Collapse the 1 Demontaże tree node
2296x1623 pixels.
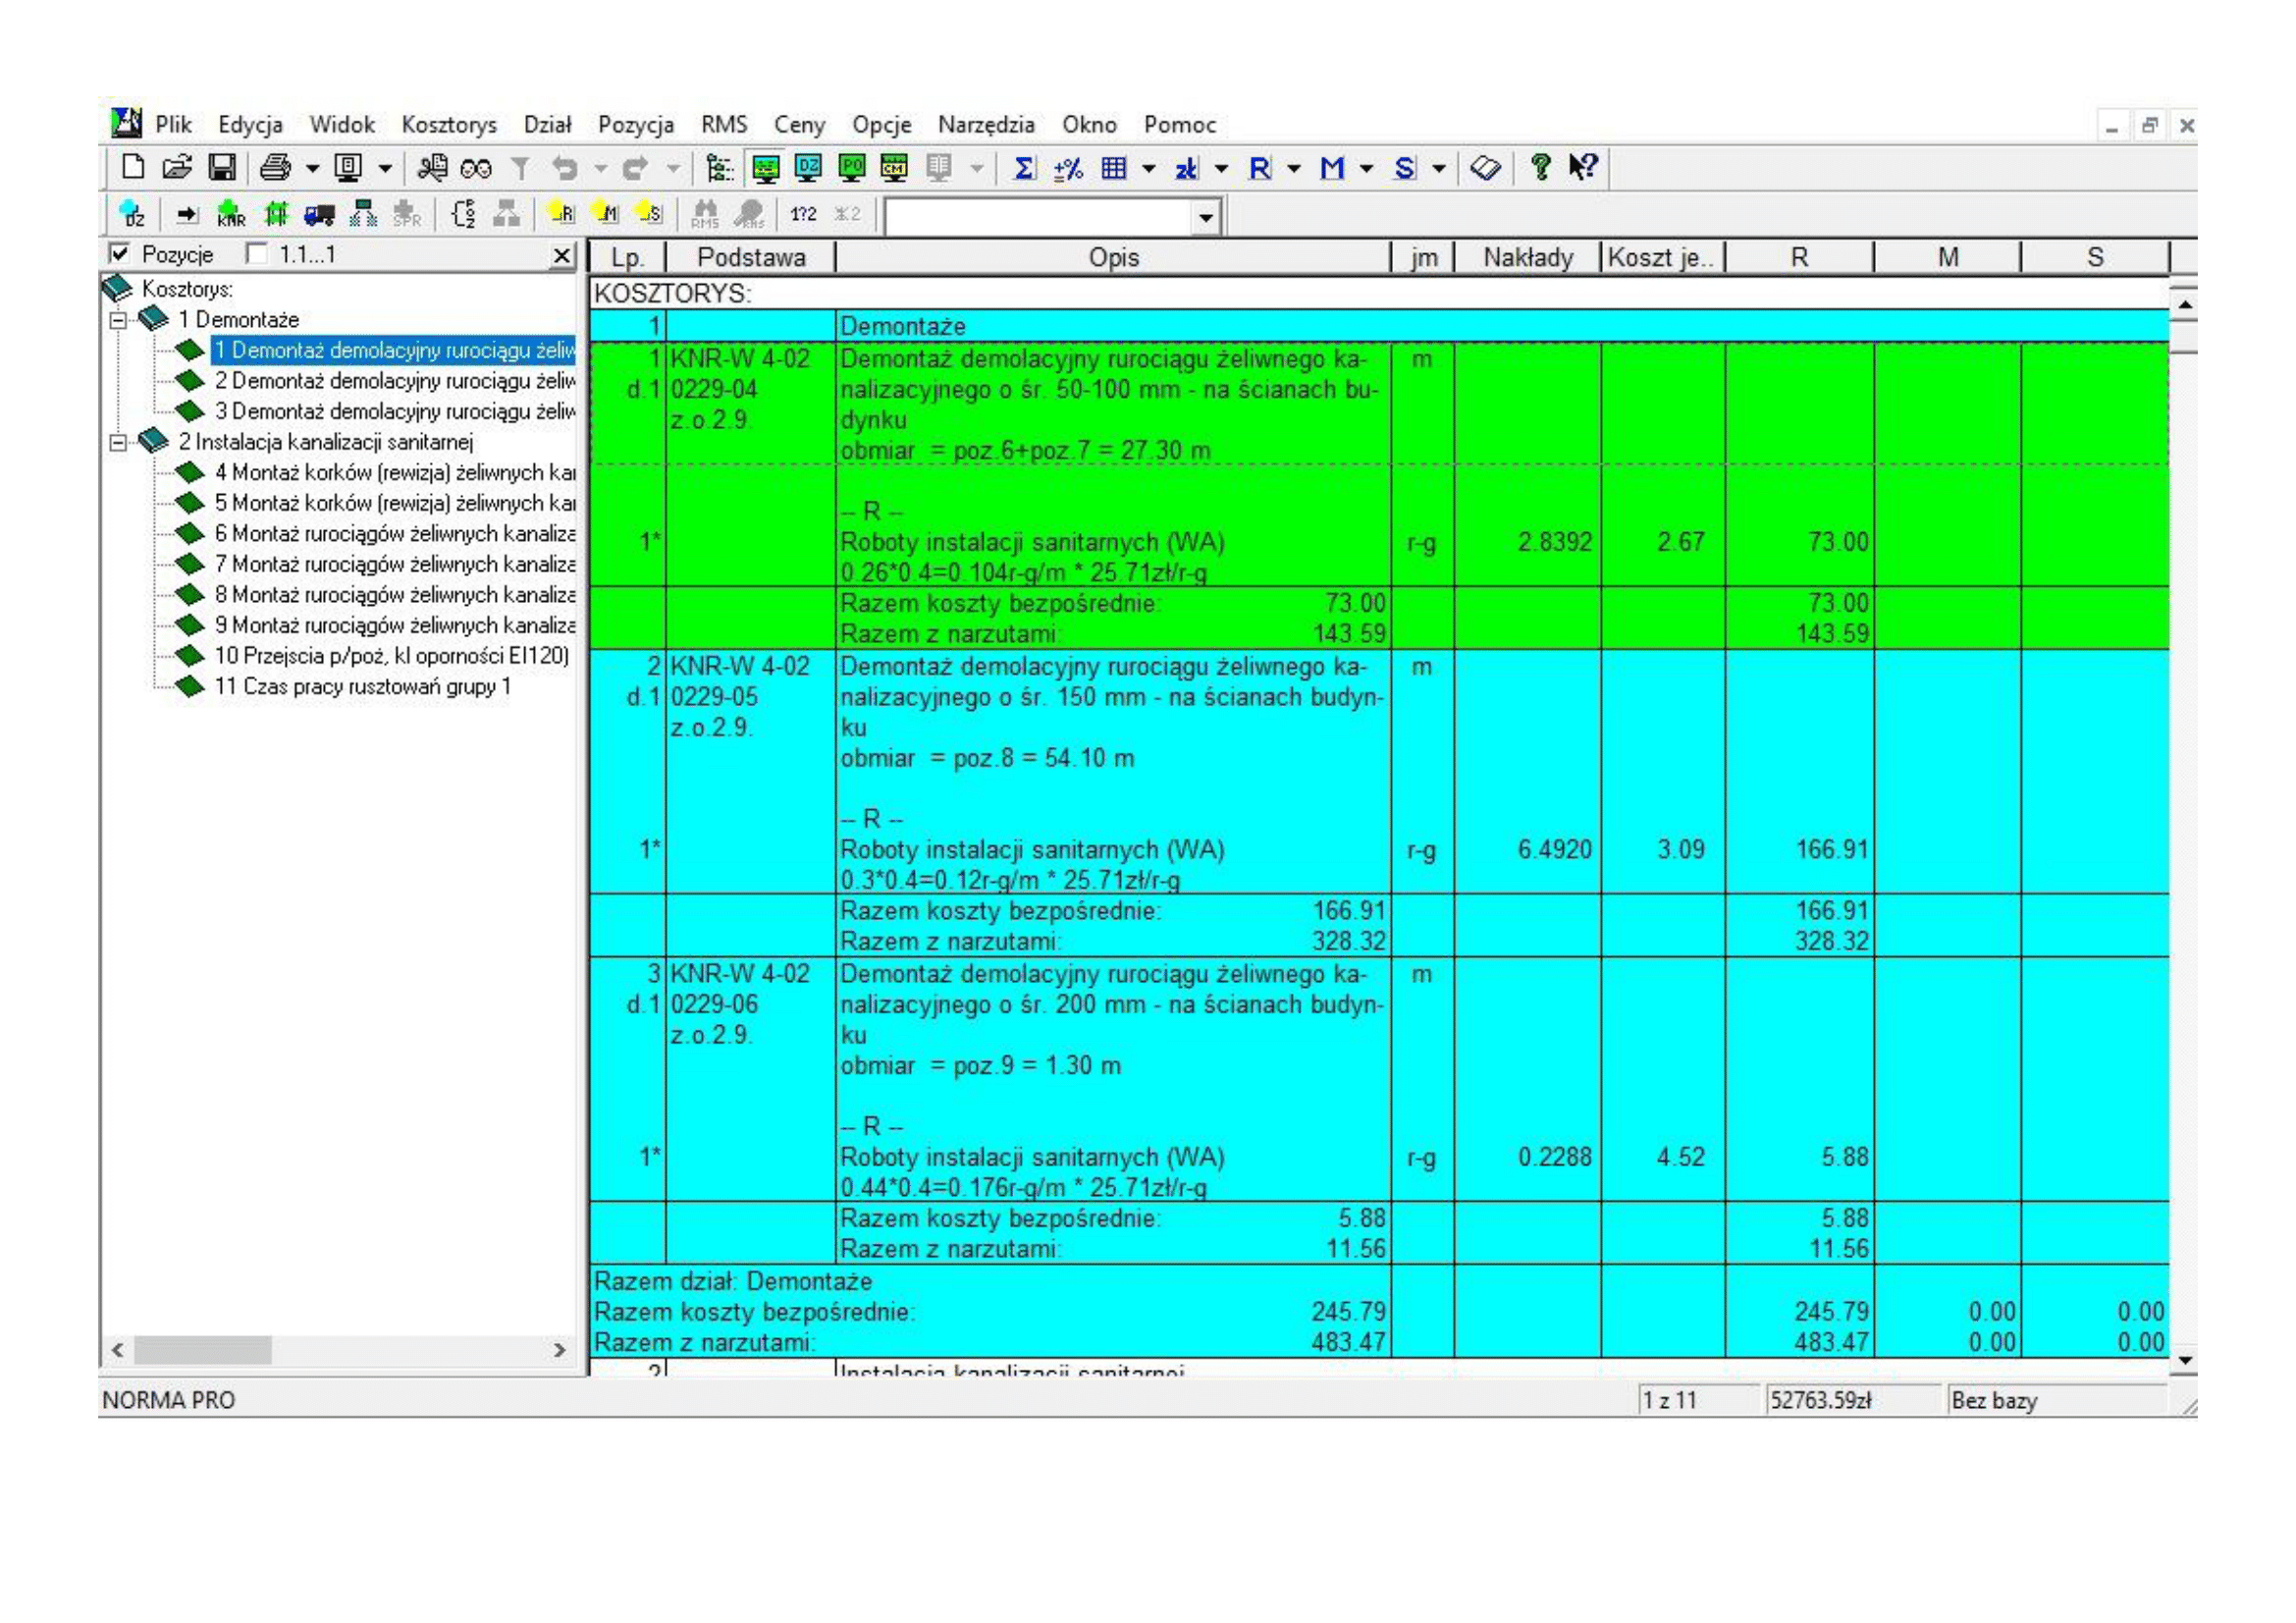click(x=119, y=321)
